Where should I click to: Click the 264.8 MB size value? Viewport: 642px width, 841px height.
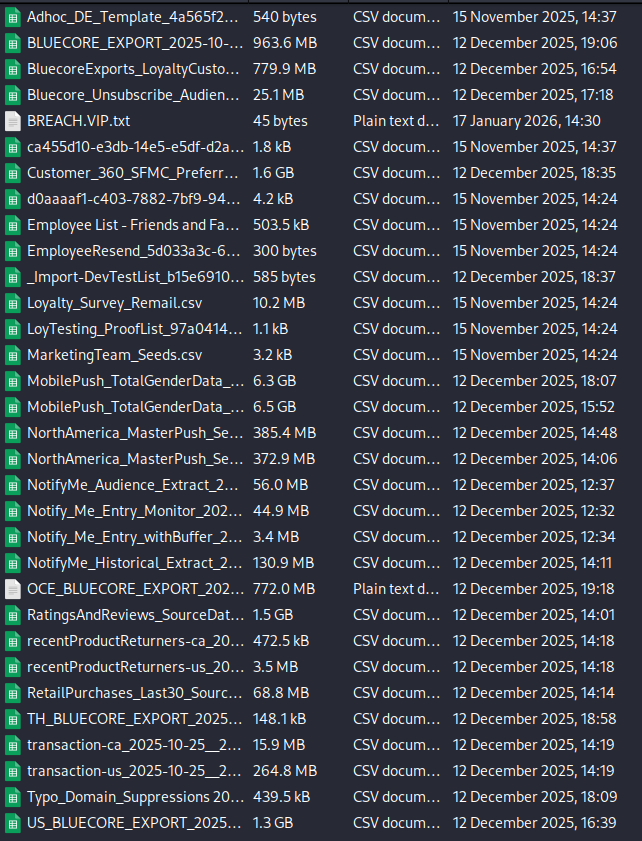(x=285, y=771)
